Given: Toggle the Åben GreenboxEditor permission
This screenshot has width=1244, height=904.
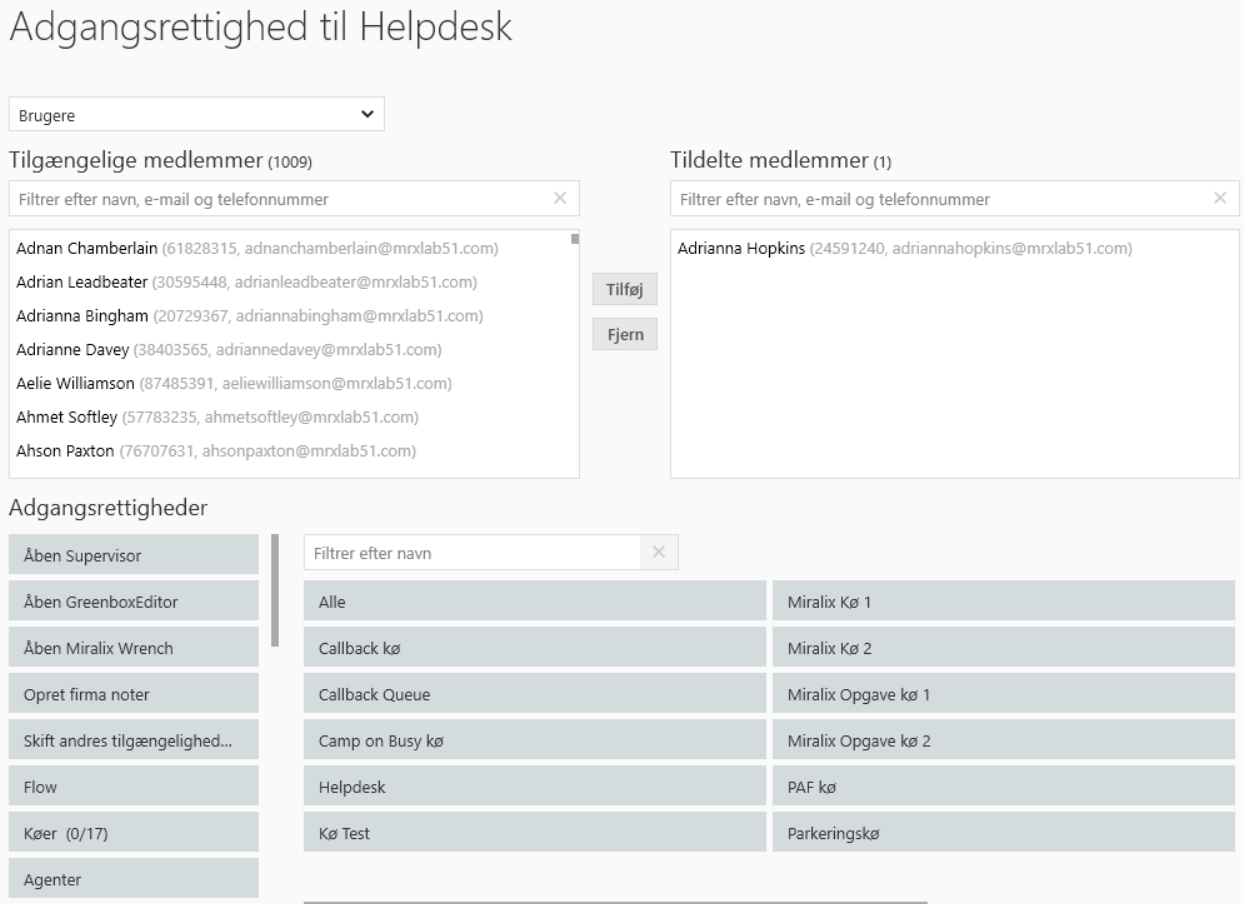Looking at the screenshot, I should [134, 601].
